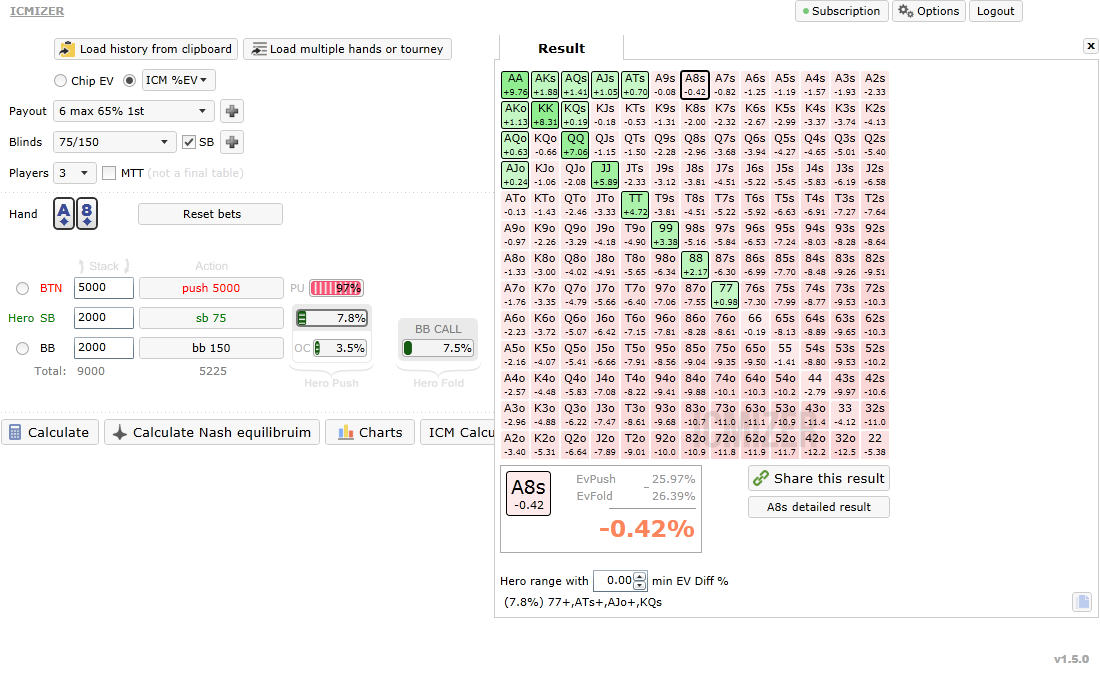Screen dimensions: 1100x678
Task: Open the Players count dropdown
Action: click(x=74, y=173)
